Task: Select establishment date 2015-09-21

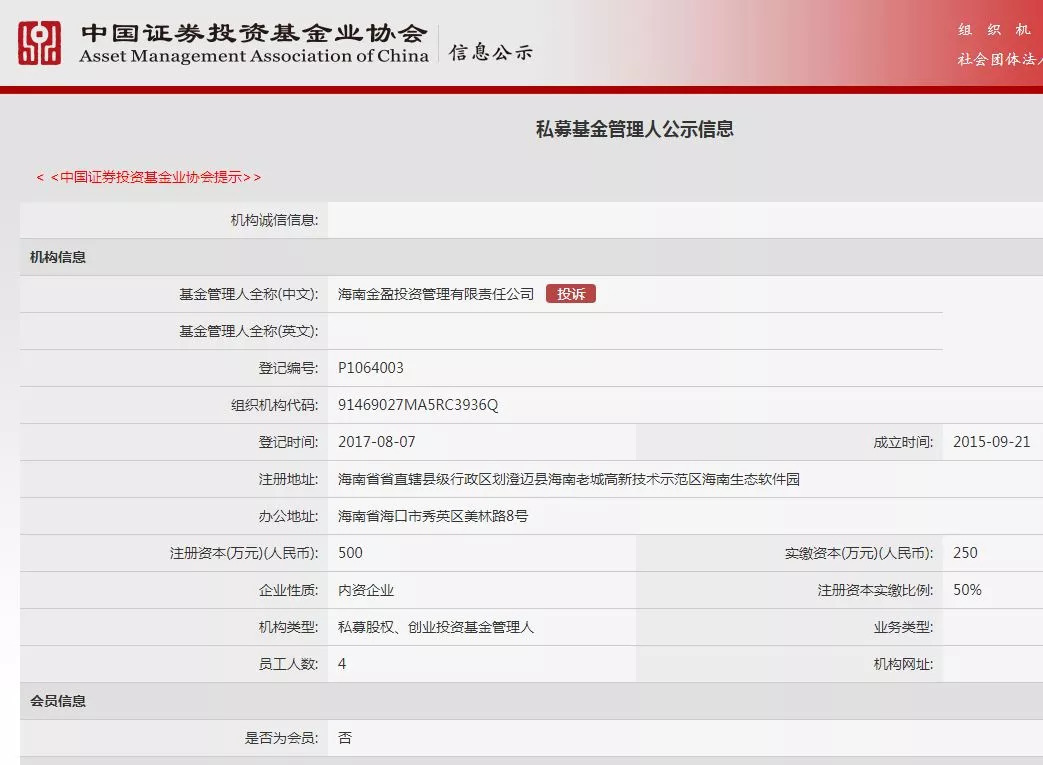Action: (991, 442)
